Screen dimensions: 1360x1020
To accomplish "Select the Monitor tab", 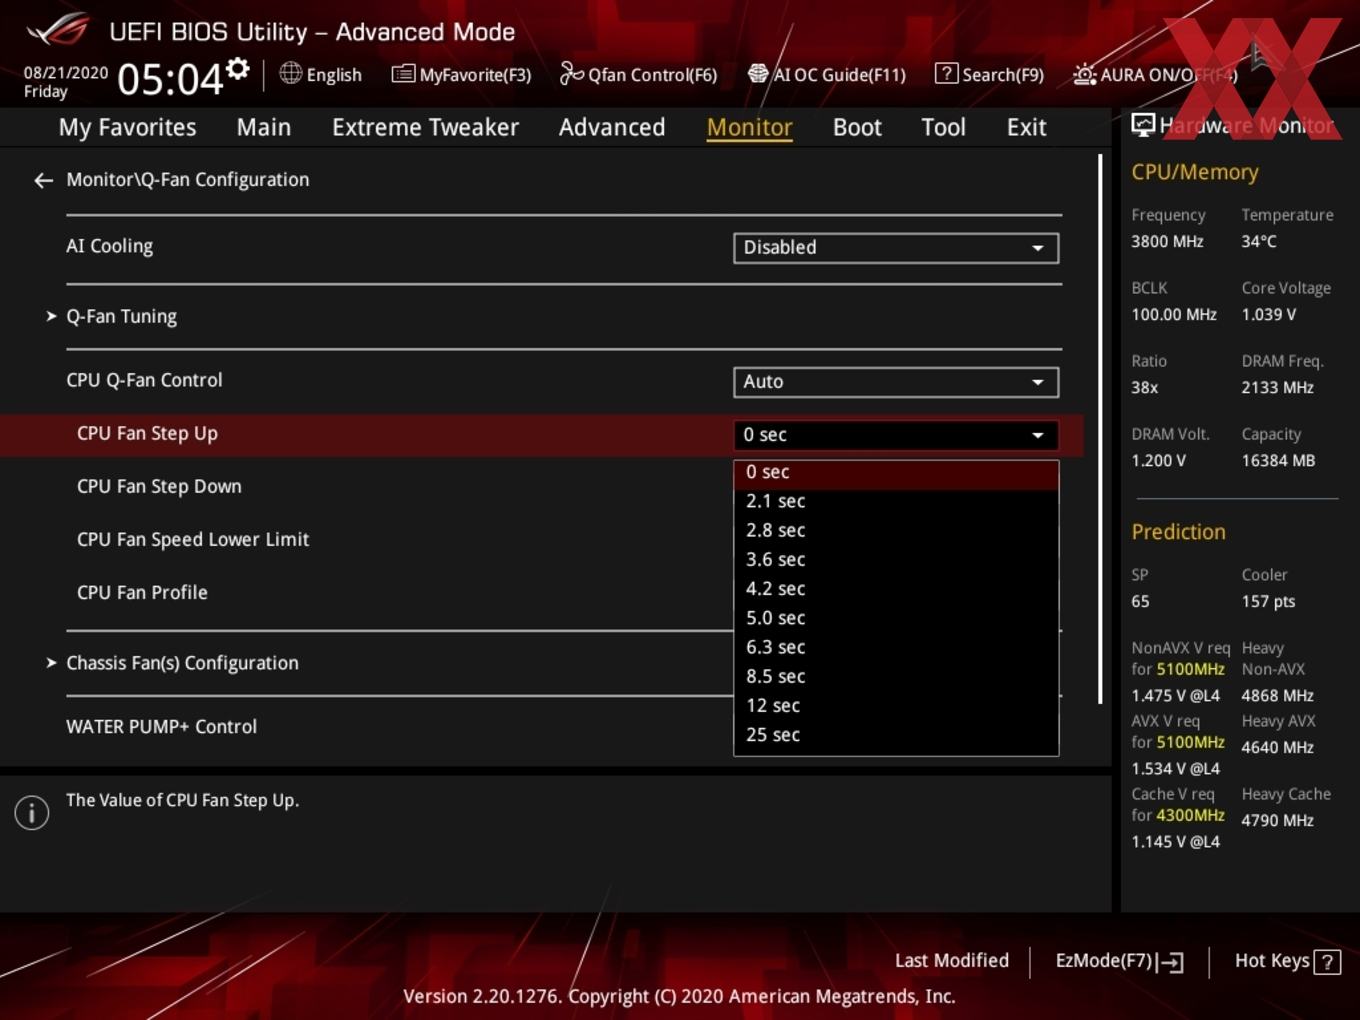I will coord(750,127).
